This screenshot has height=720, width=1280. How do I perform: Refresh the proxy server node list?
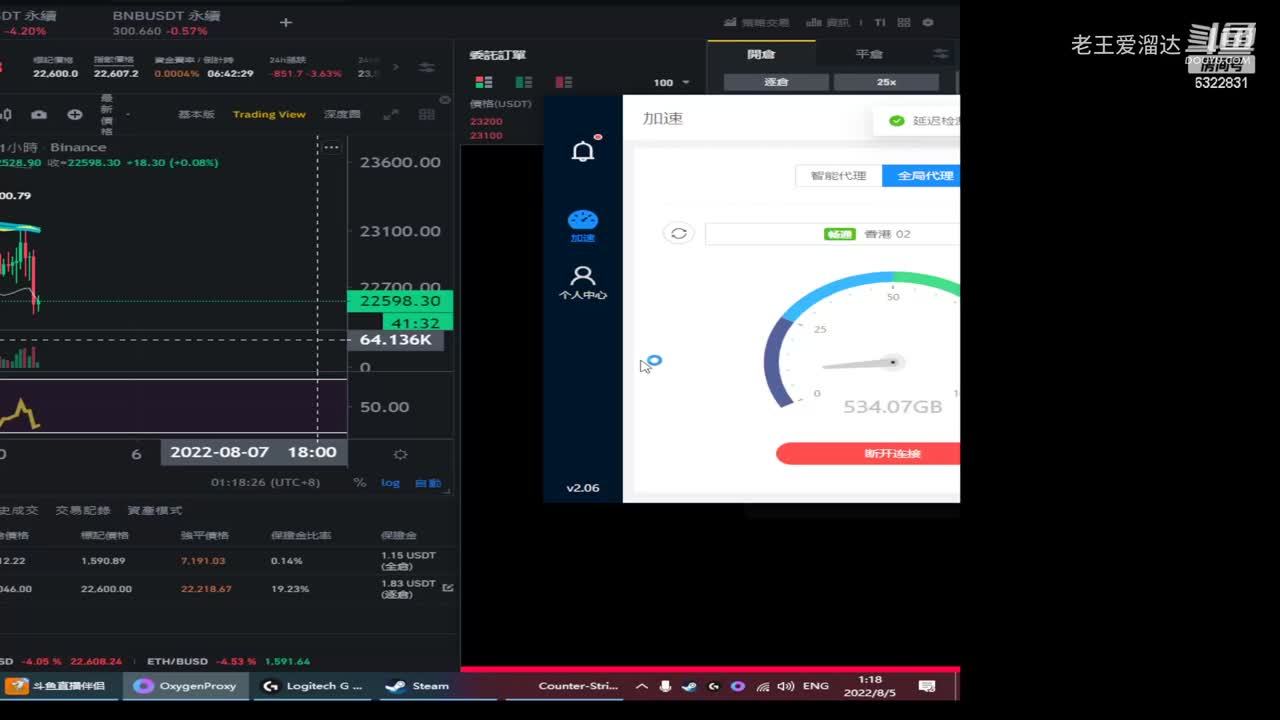678,233
